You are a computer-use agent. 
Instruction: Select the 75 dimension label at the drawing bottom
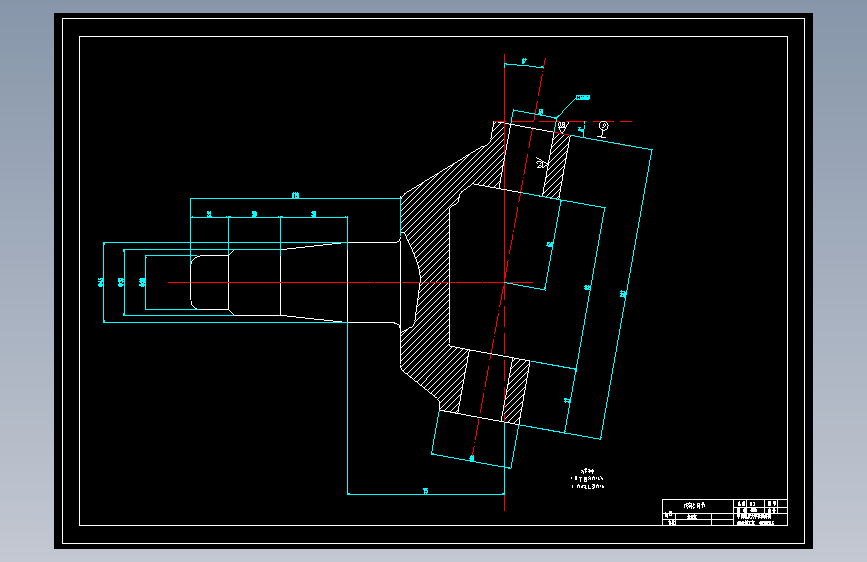click(x=425, y=491)
